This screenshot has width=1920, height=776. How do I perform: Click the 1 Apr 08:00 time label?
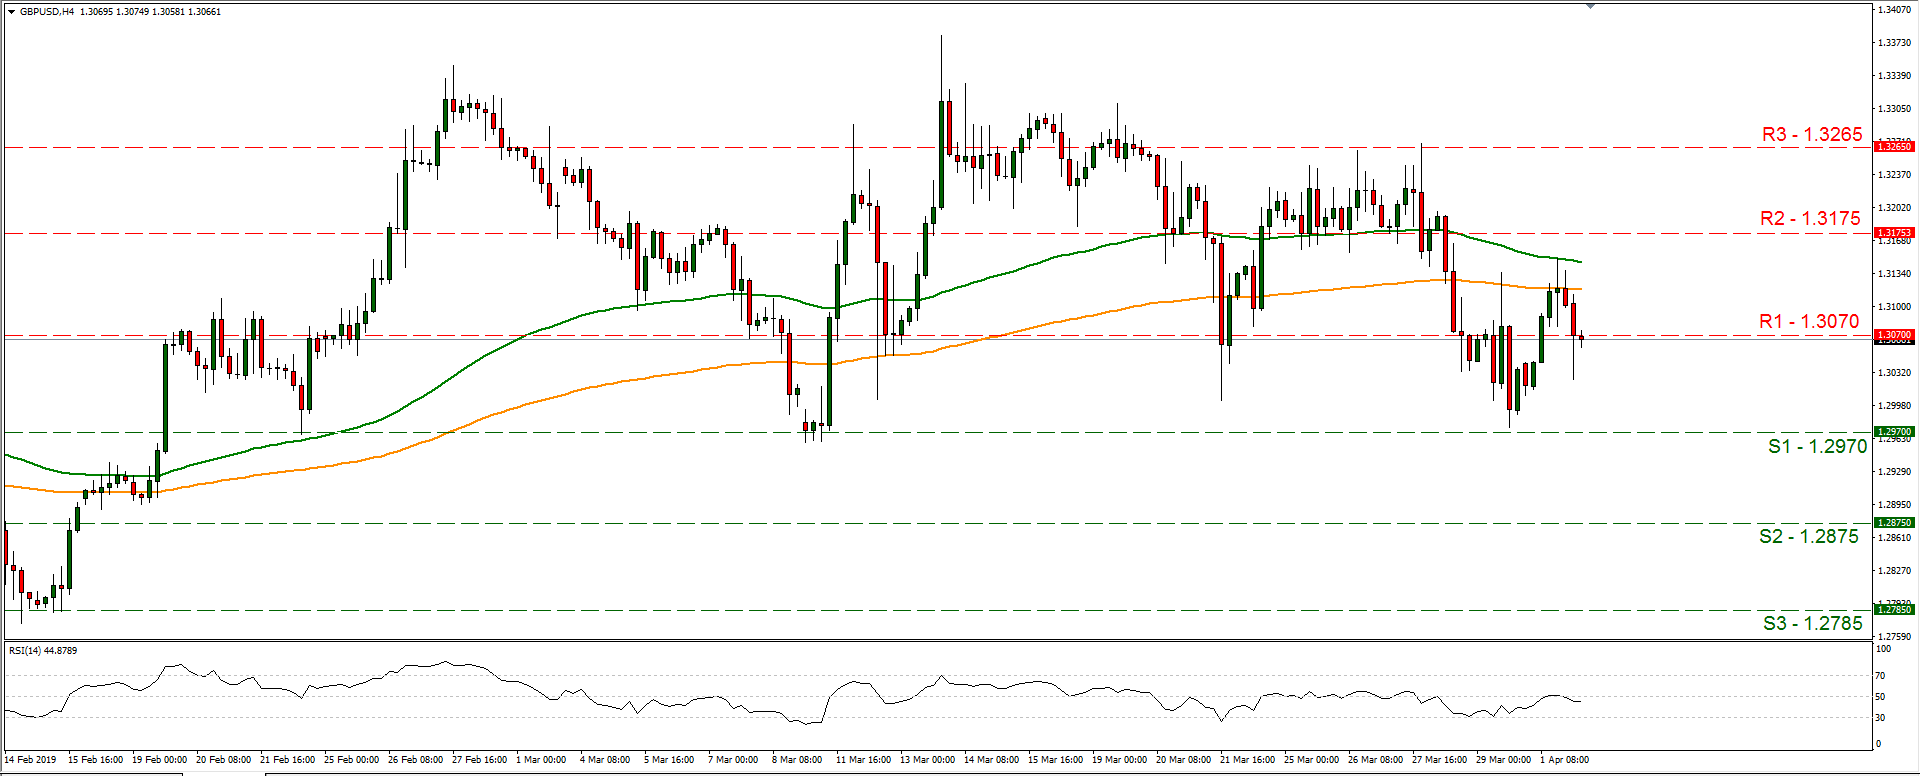1564,760
